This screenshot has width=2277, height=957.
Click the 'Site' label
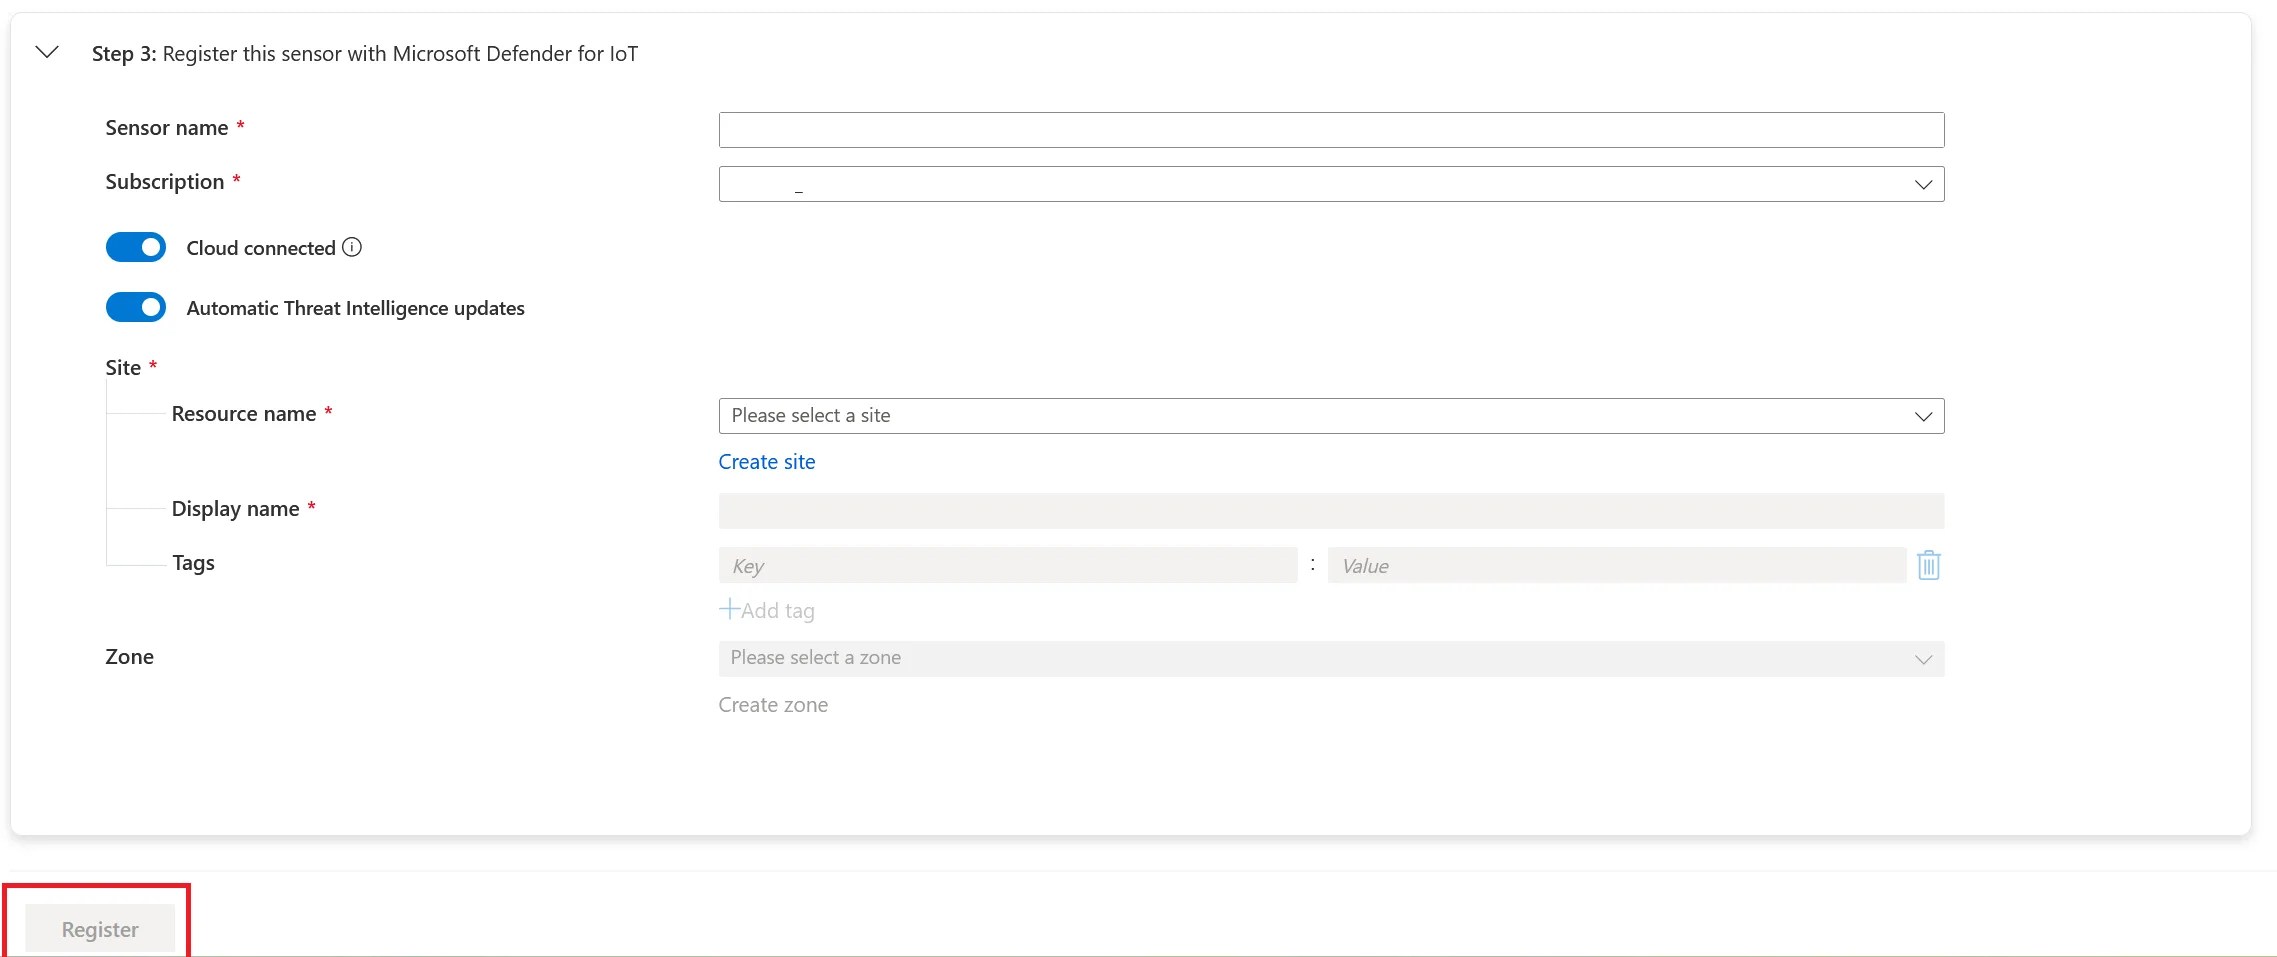click(123, 368)
